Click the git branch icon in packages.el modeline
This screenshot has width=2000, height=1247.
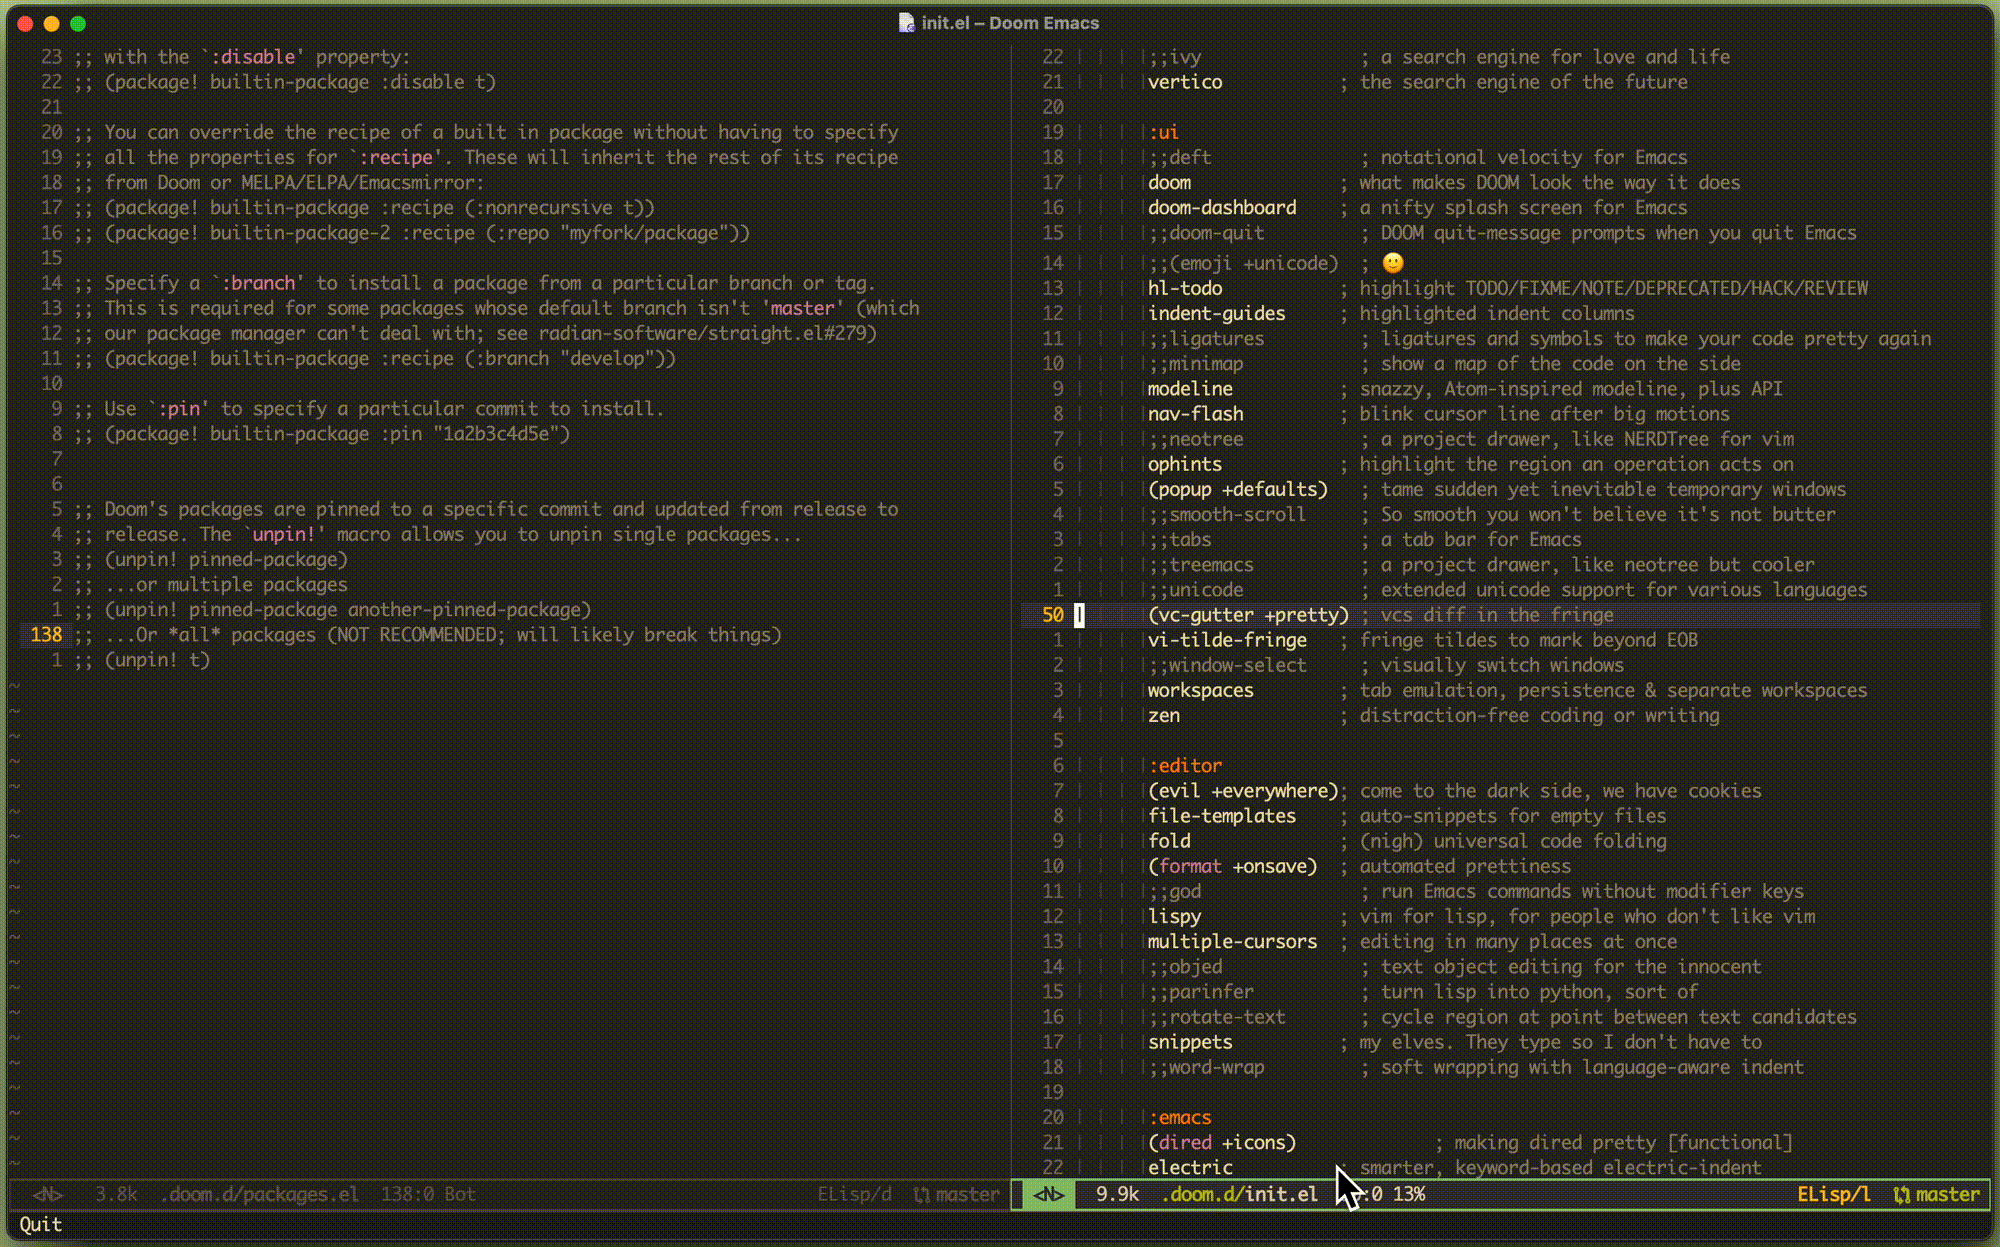[x=921, y=1194]
